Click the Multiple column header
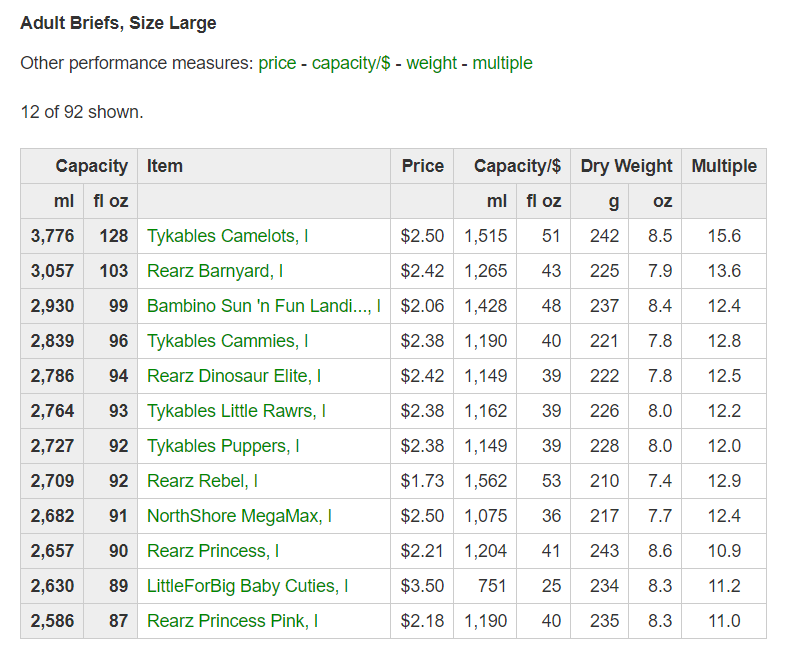Image resolution: width=786 pixels, height=657 pixels. (724, 166)
